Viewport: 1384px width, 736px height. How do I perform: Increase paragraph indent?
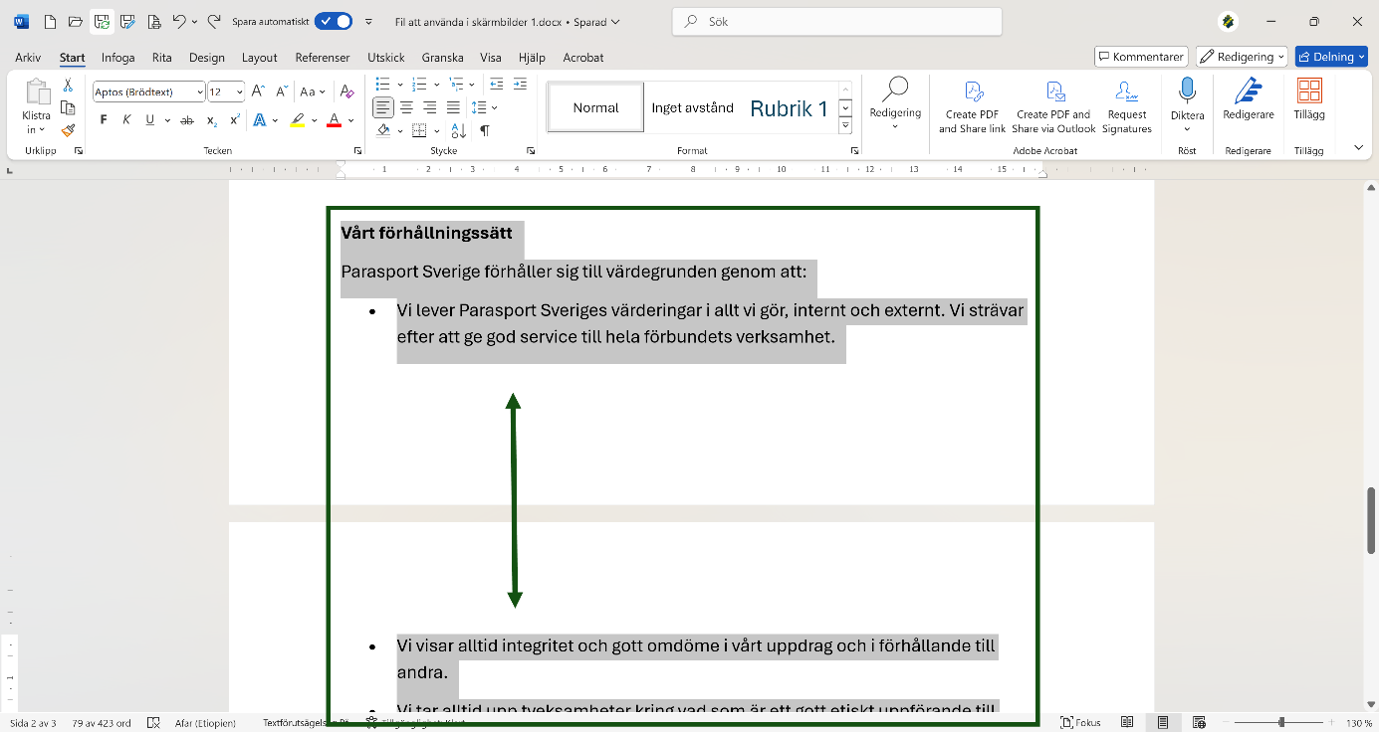[x=520, y=84]
